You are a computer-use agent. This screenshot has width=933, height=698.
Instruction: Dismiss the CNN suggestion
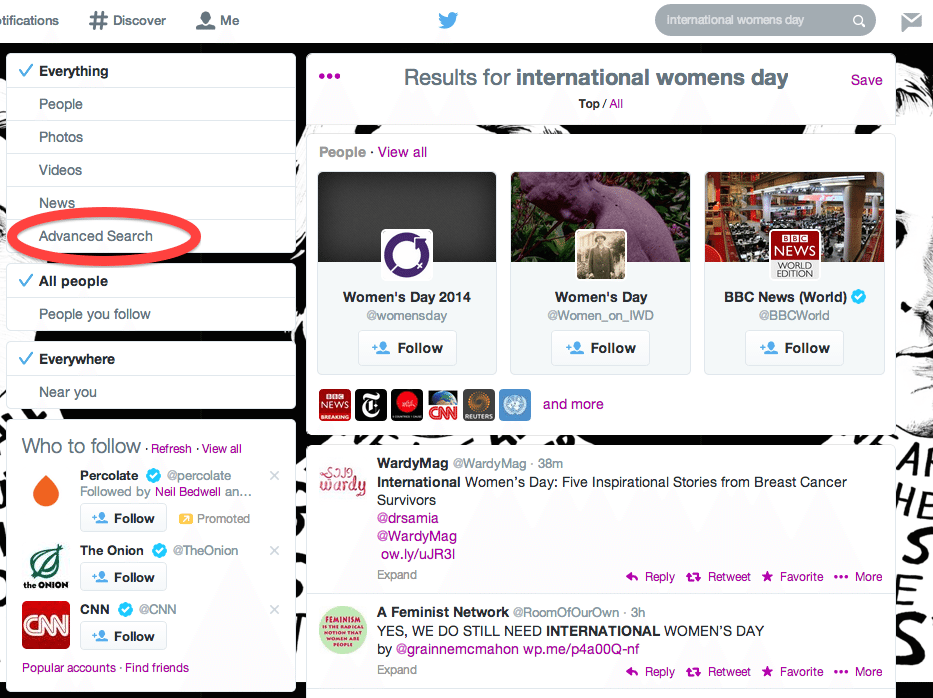tap(274, 609)
